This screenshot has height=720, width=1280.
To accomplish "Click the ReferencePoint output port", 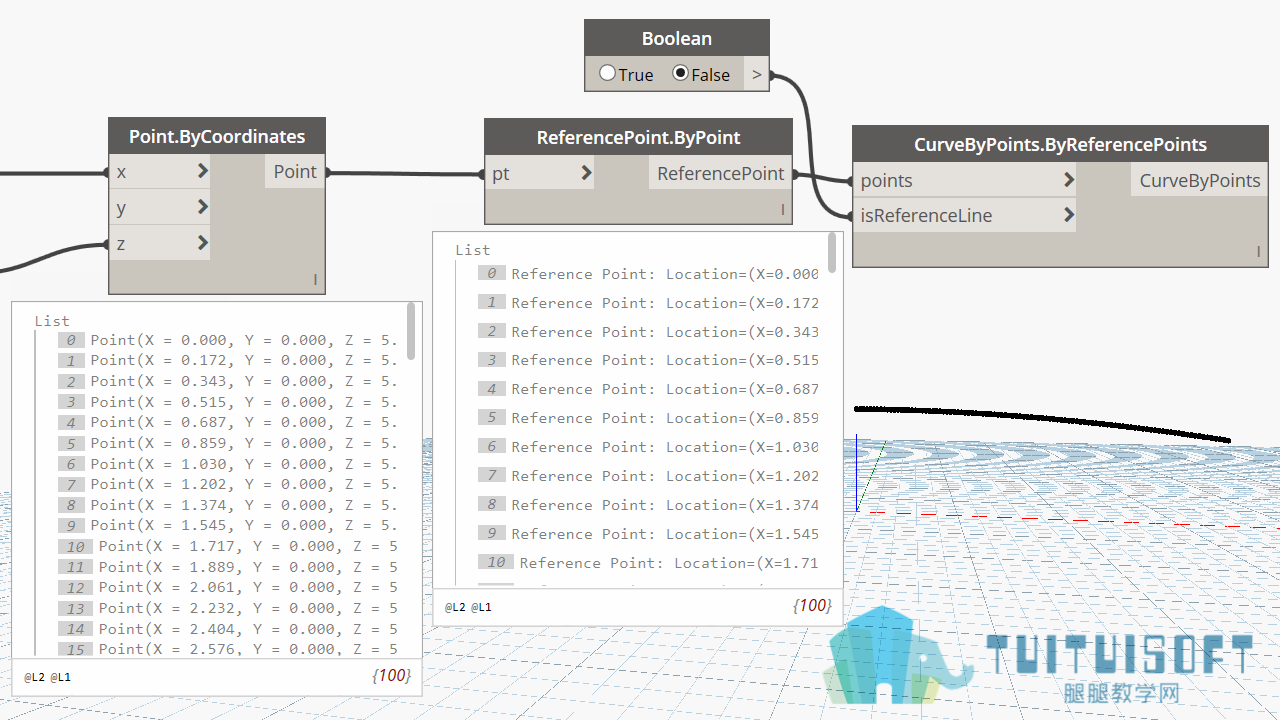I will [x=721, y=174].
